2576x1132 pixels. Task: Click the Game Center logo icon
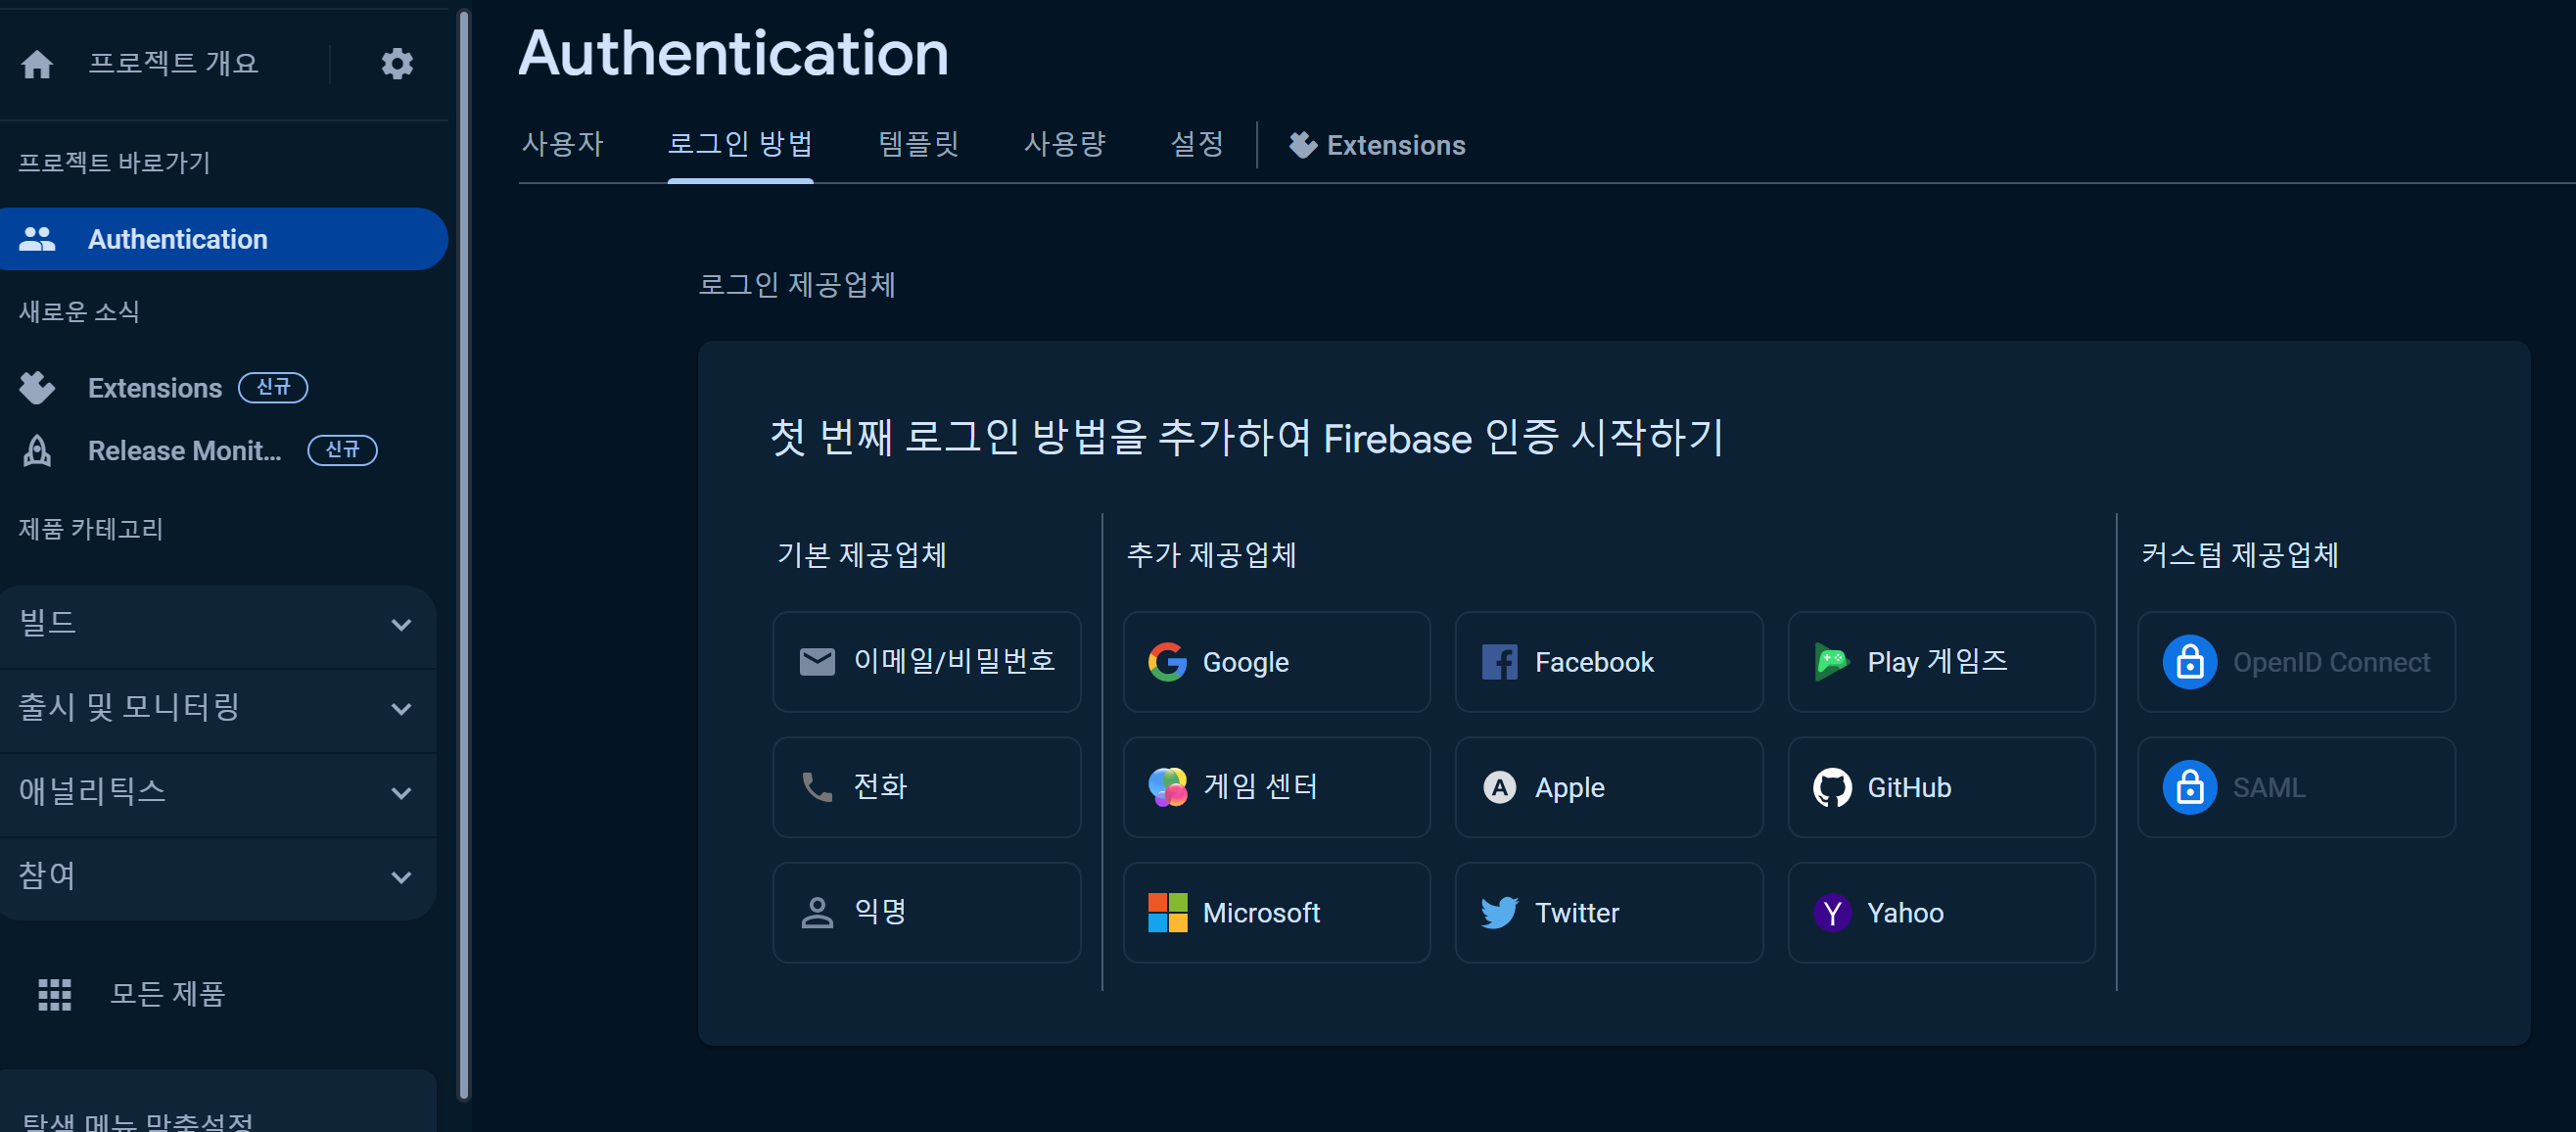click(x=1167, y=787)
